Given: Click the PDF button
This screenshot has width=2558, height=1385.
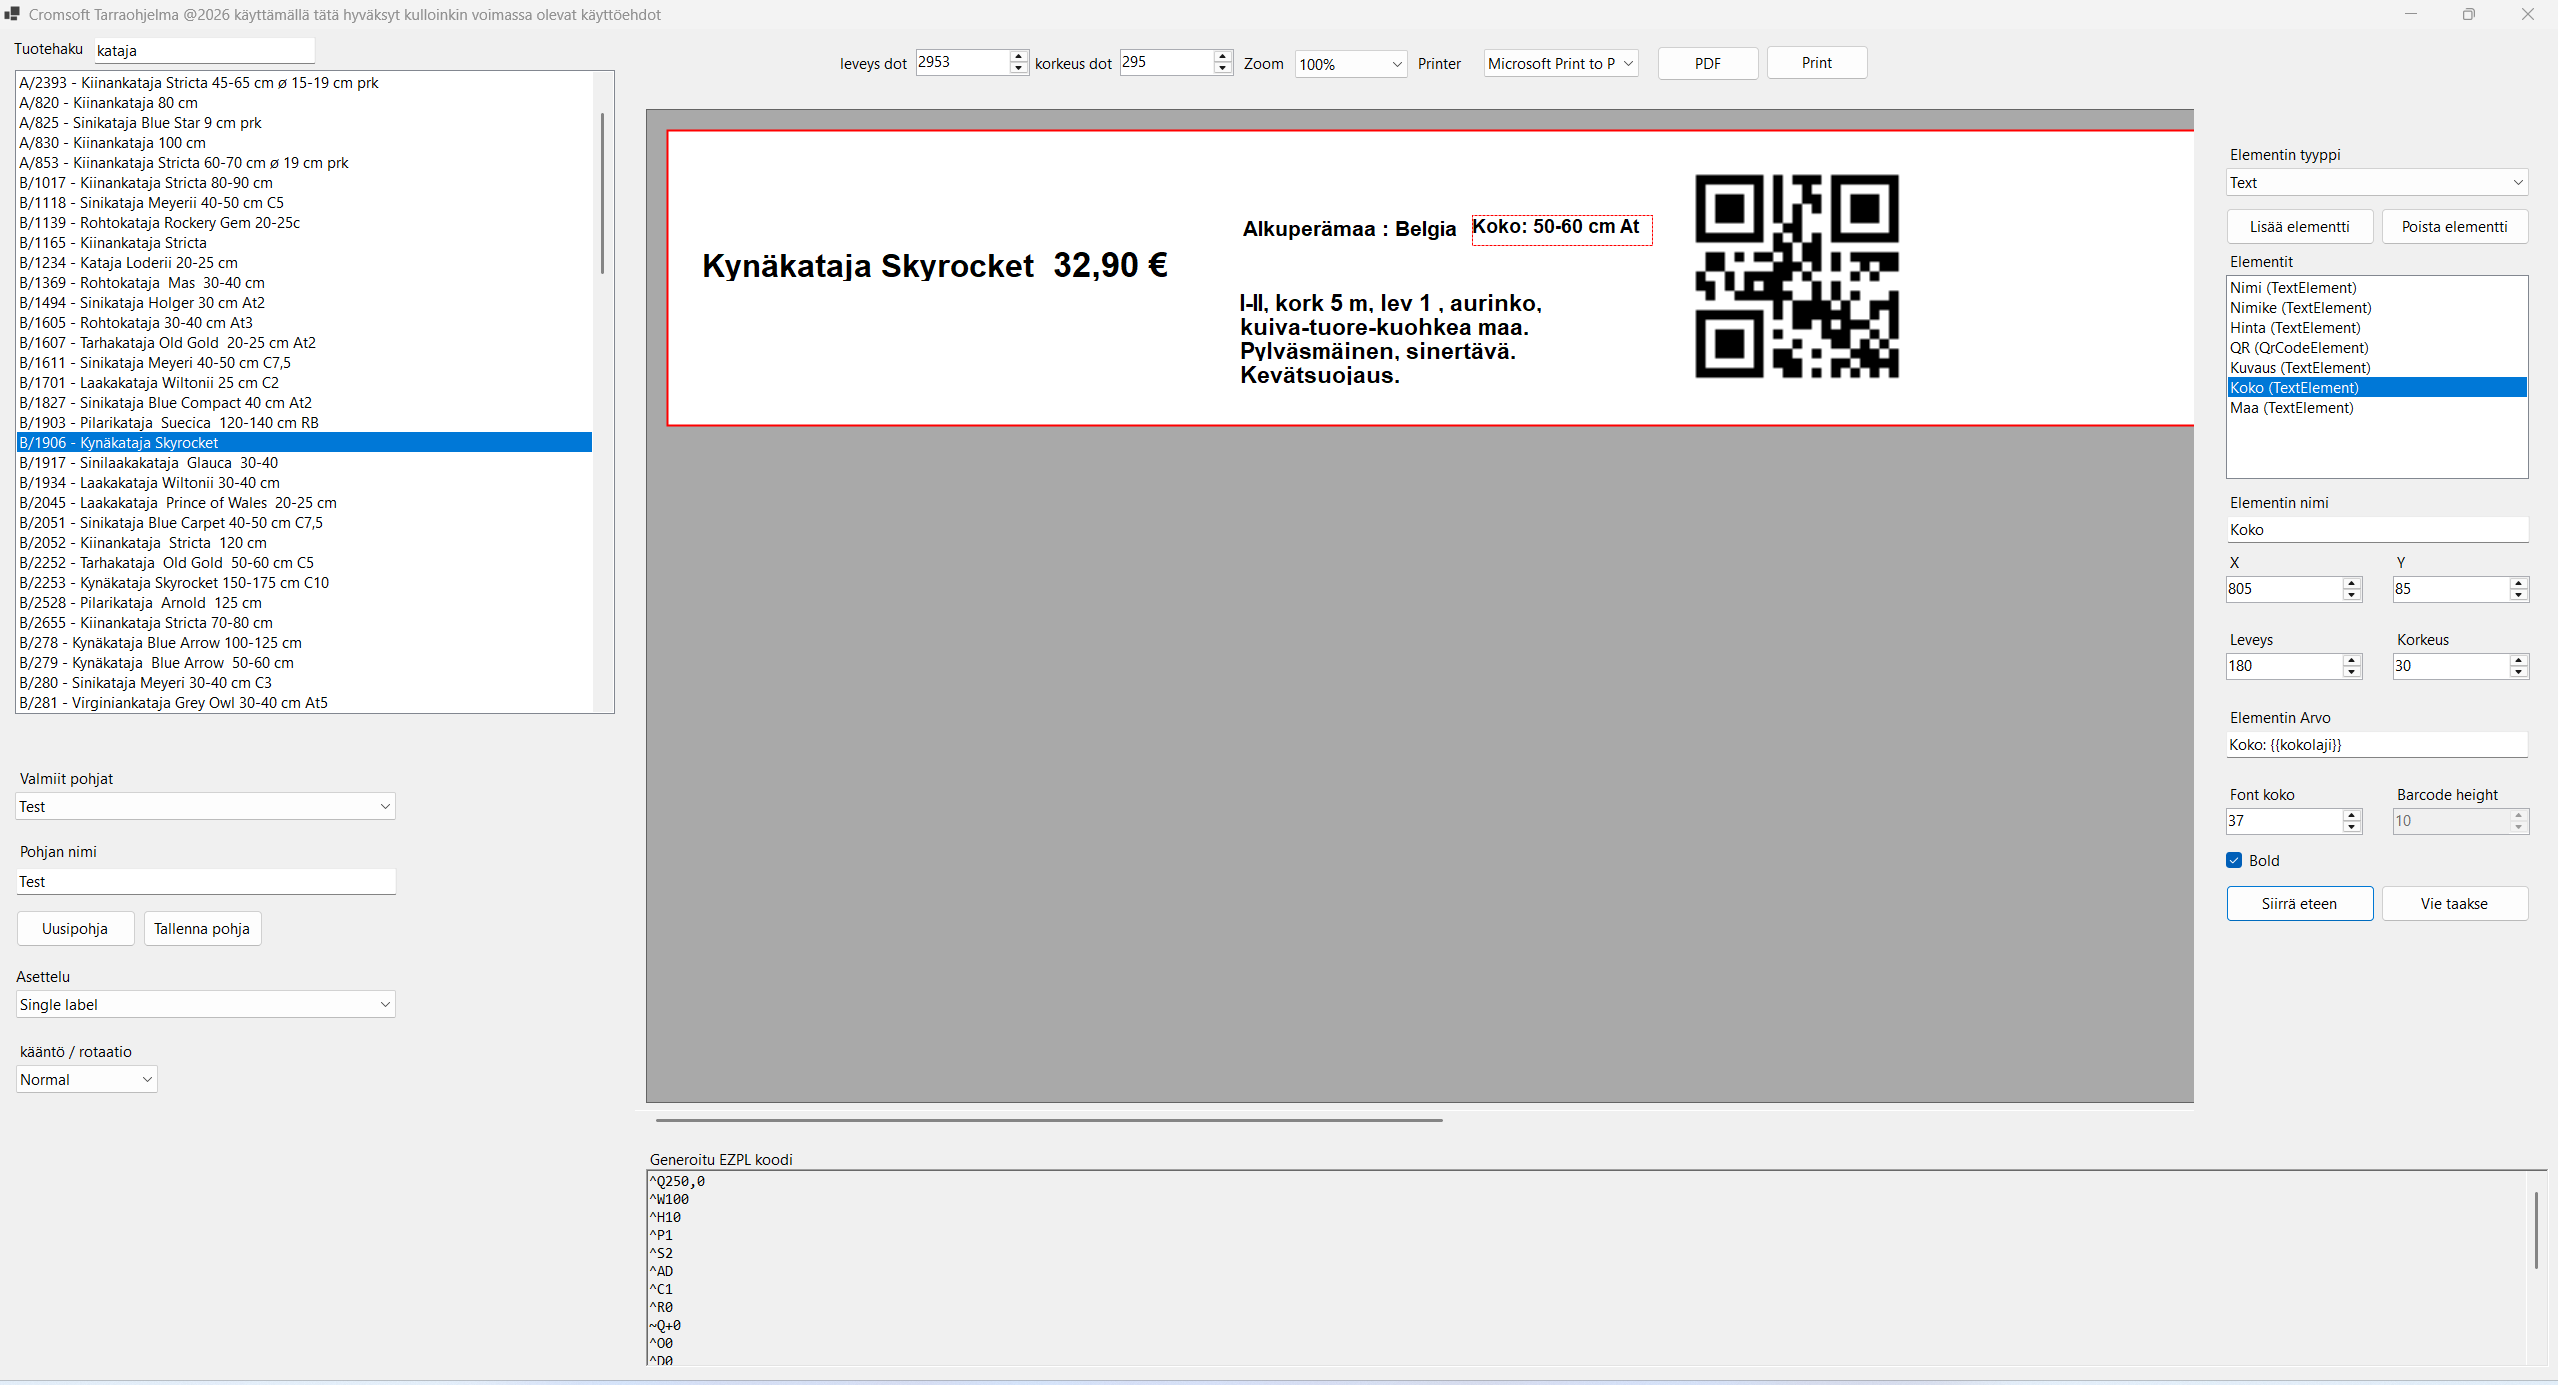Looking at the screenshot, I should click(1707, 64).
